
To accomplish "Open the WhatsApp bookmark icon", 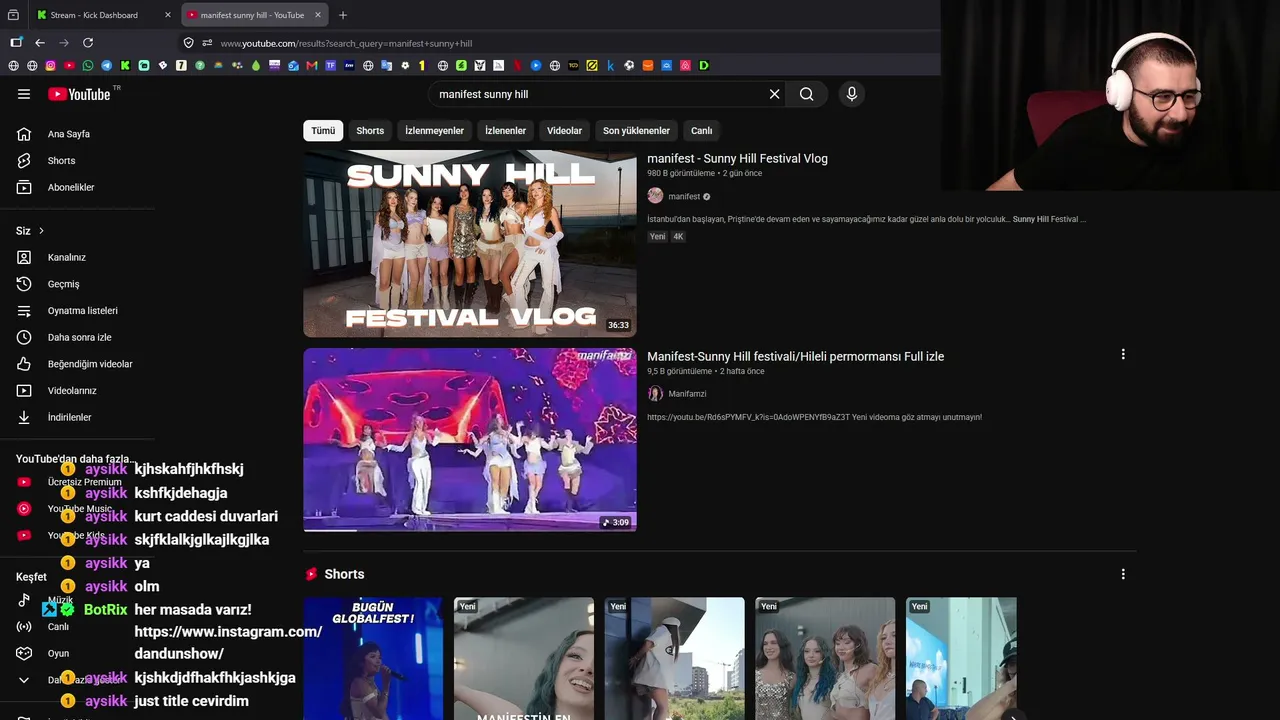I will (x=88, y=66).
